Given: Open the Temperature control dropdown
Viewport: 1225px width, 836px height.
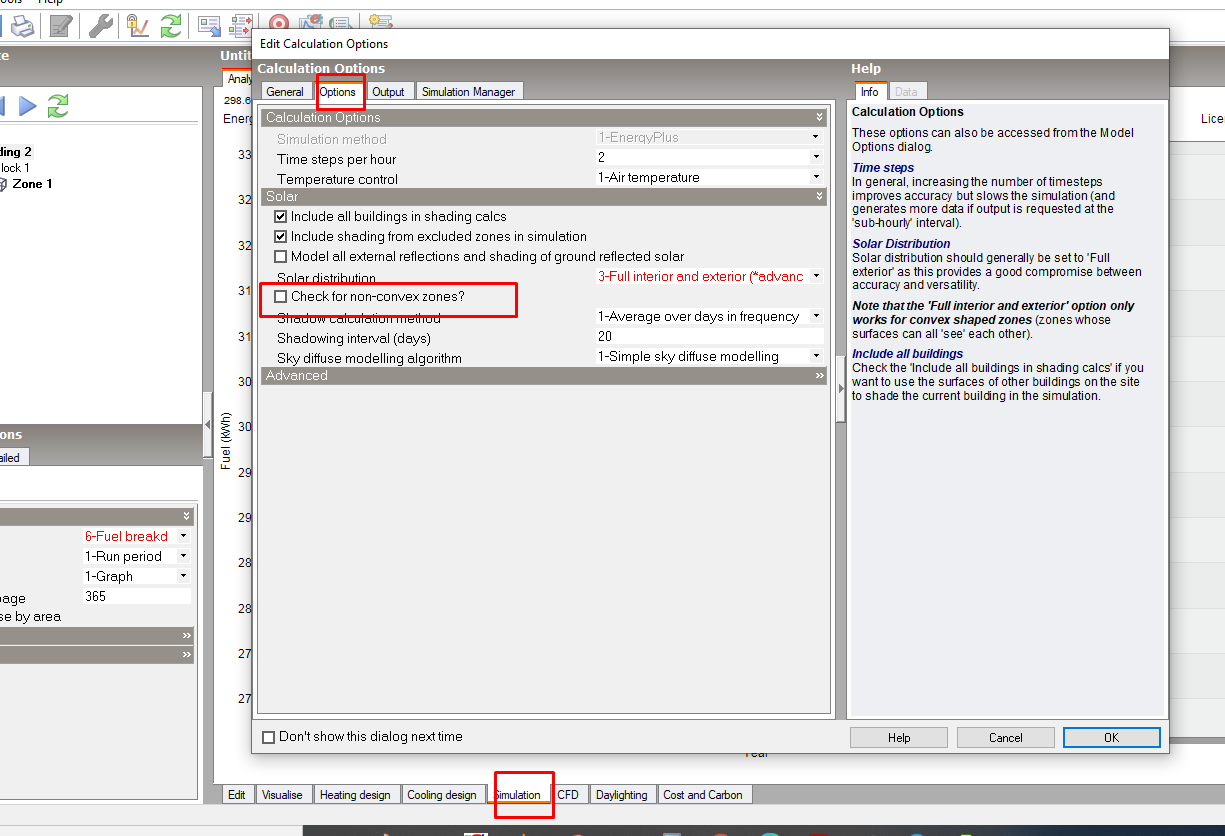Looking at the screenshot, I should point(816,177).
